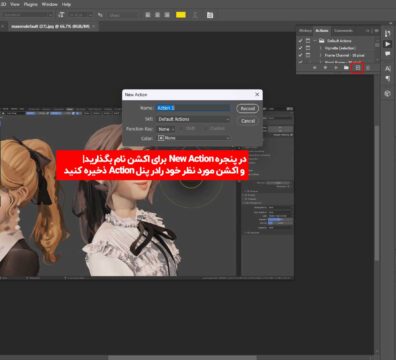Toggle checkmark for Vignette (selection) action
This screenshot has width=396, height=360.
(x=300, y=48)
